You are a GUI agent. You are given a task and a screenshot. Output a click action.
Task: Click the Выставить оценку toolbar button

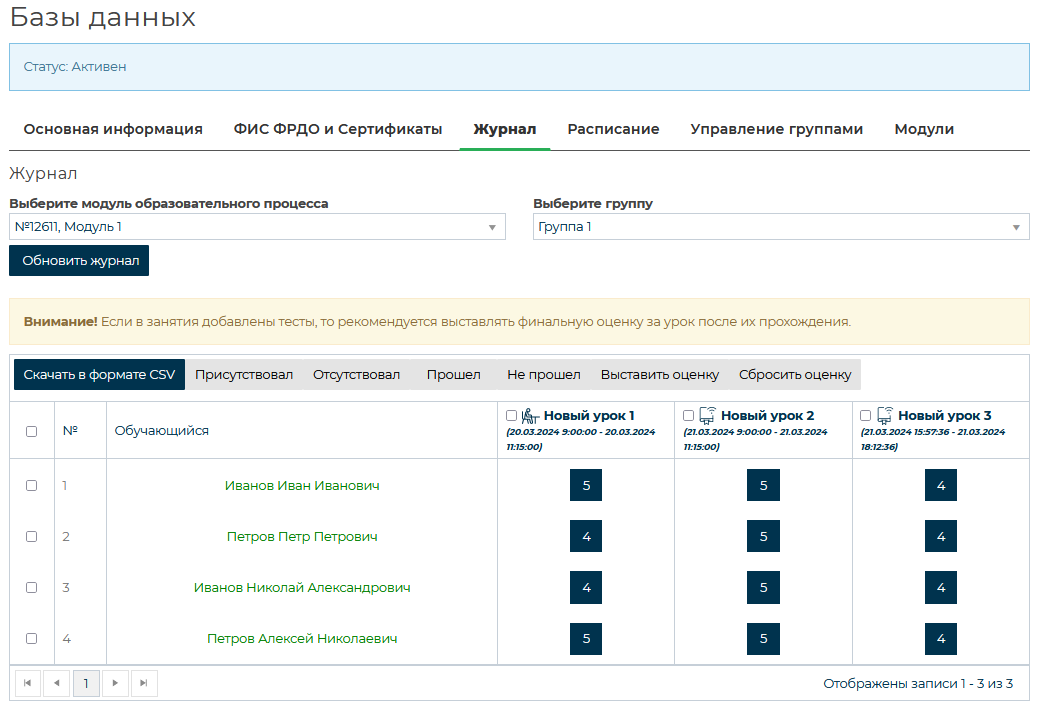coord(659,375)
